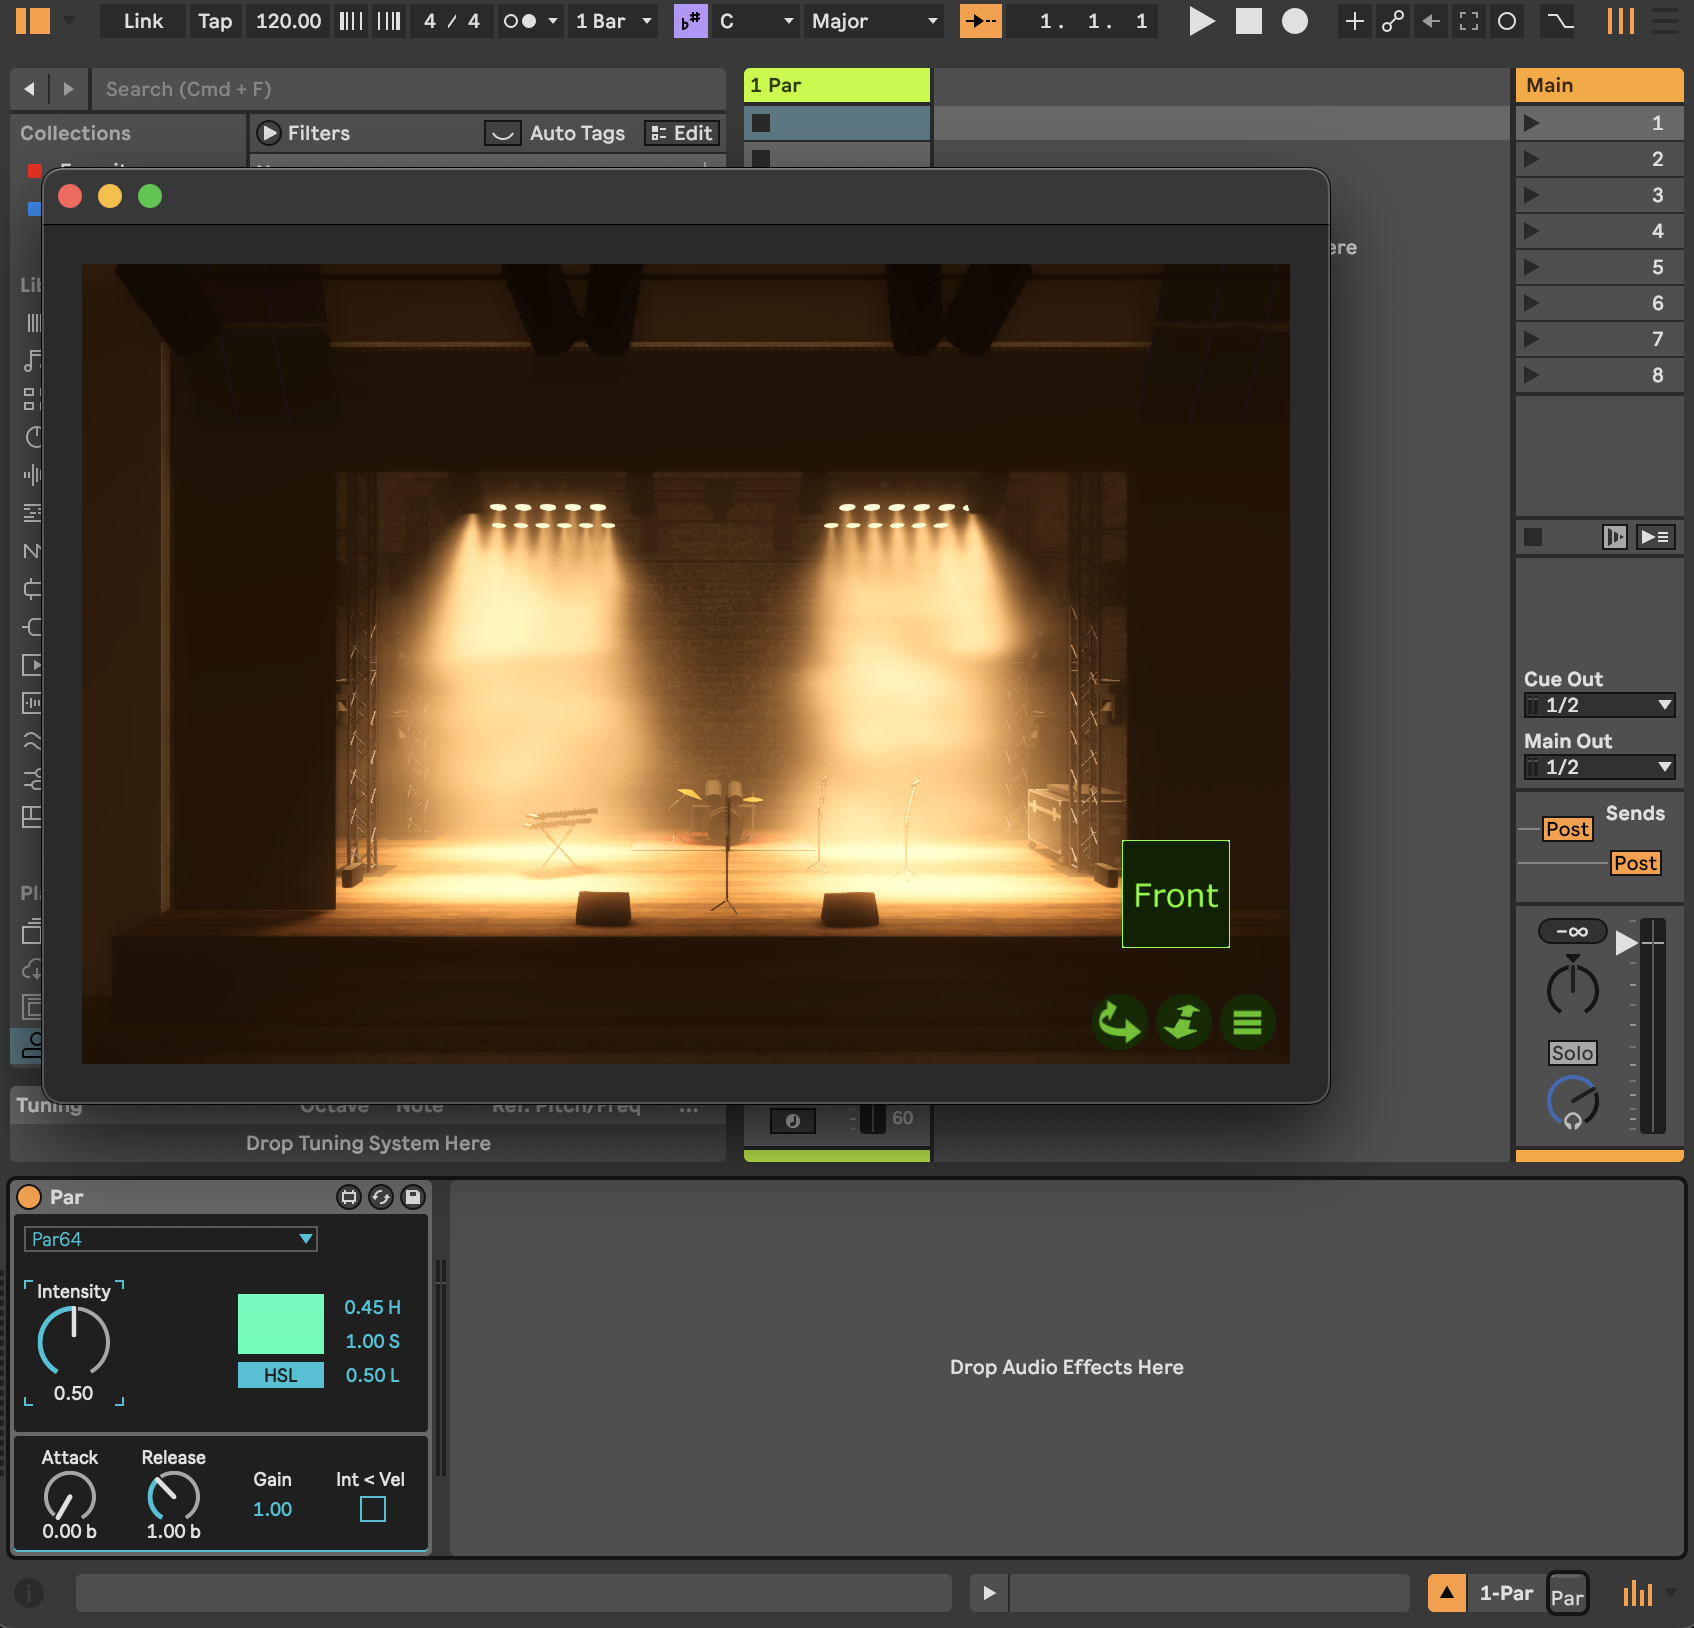
Task: Toggle the upper Post send button
Action: pyautogui.click(x=1567, y=829)
